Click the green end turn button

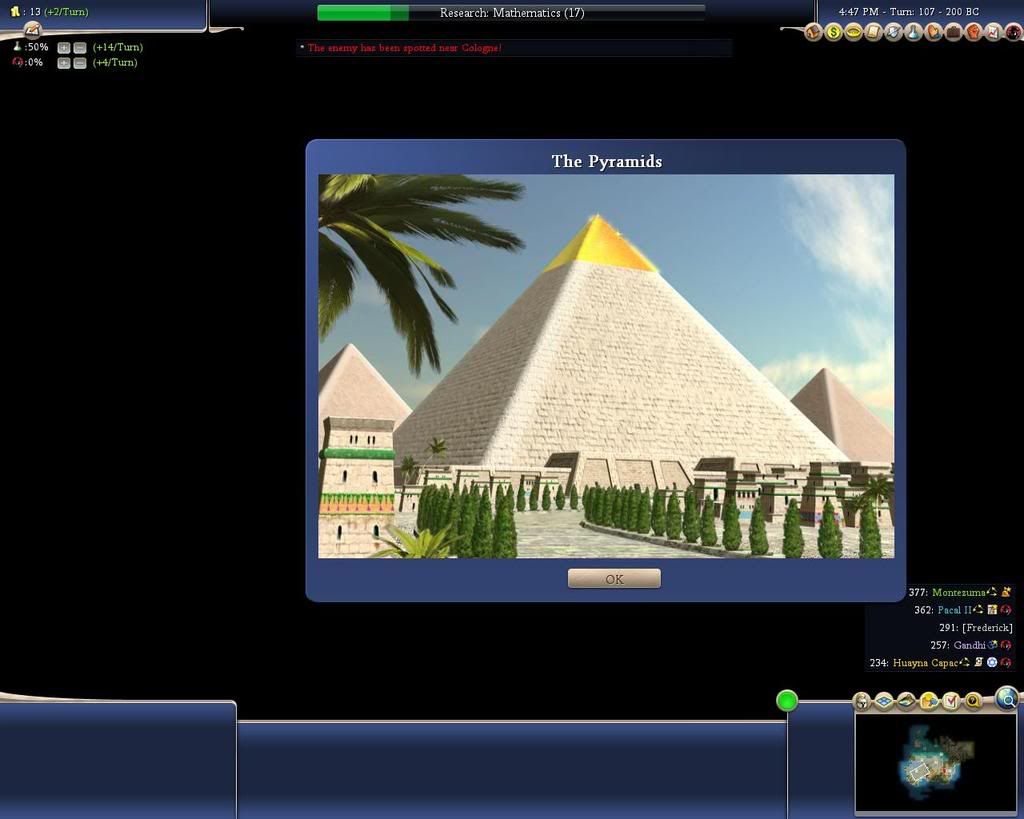point(787,701)
